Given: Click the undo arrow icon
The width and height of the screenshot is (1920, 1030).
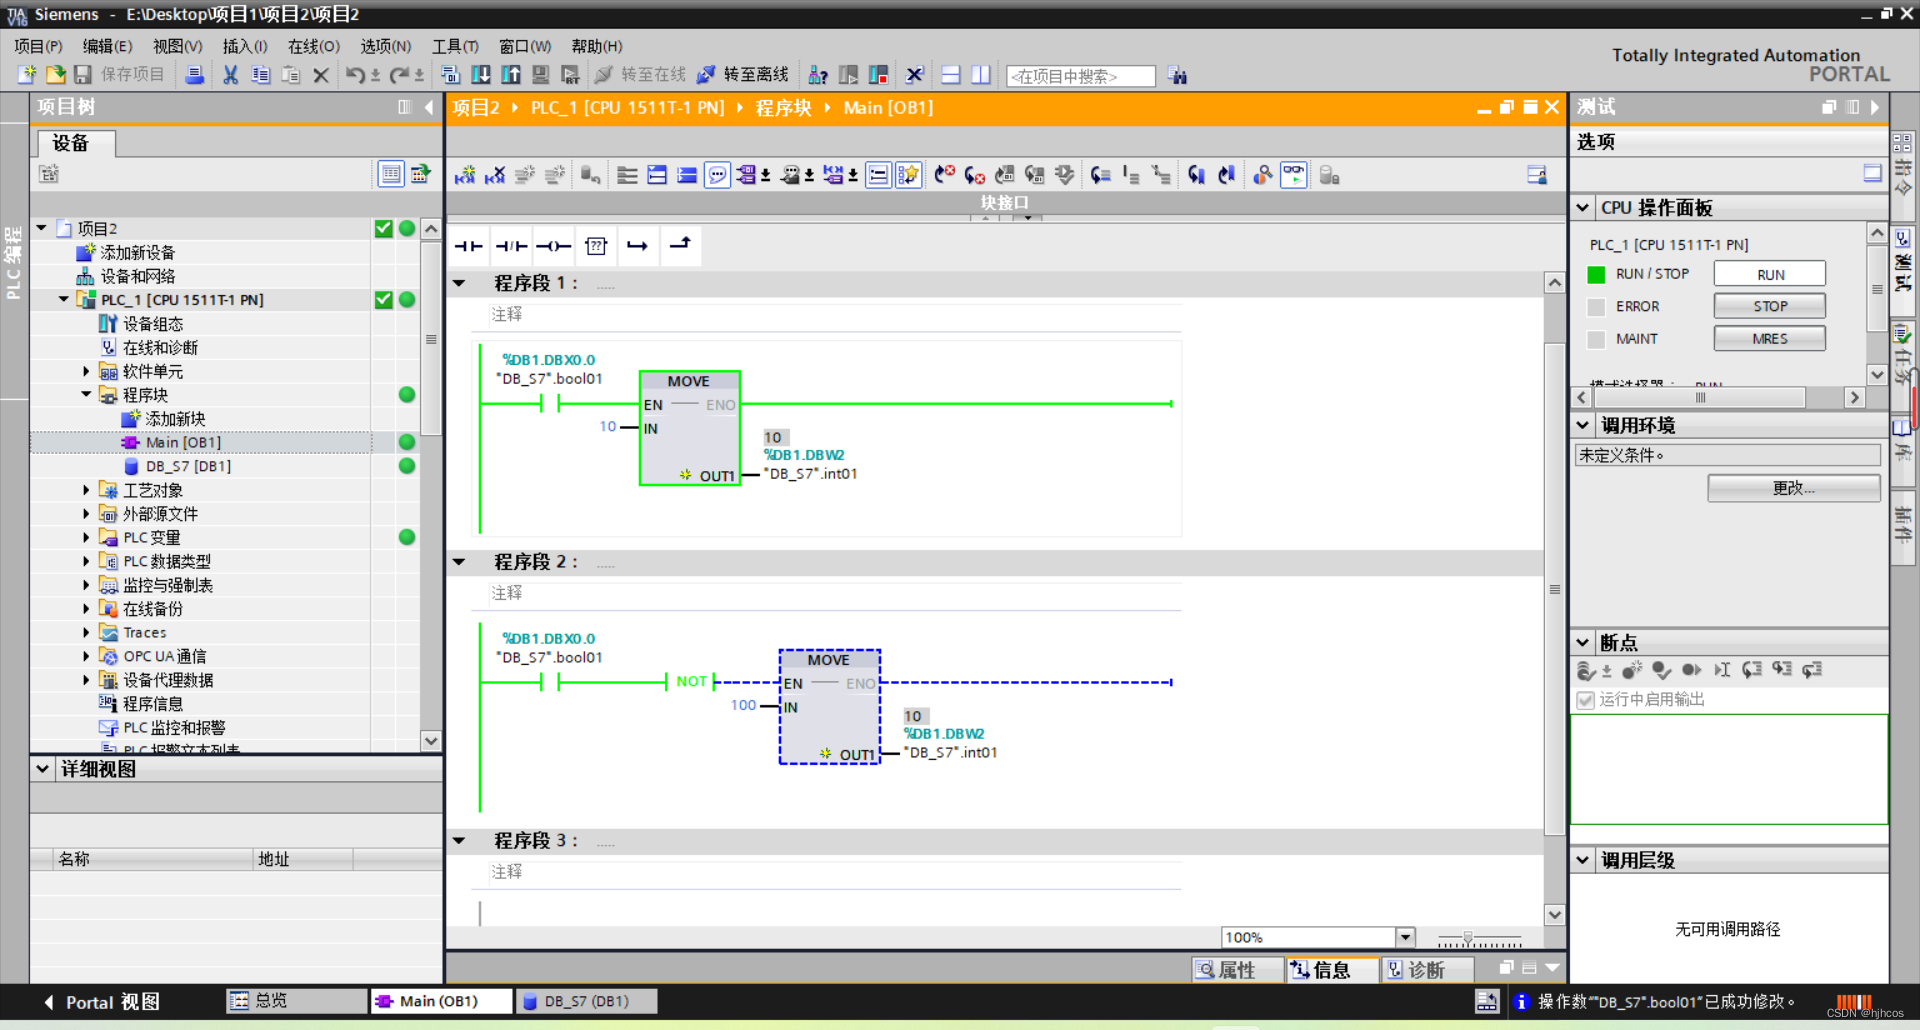Looking at the screenshot, I should tap(355, 75).
